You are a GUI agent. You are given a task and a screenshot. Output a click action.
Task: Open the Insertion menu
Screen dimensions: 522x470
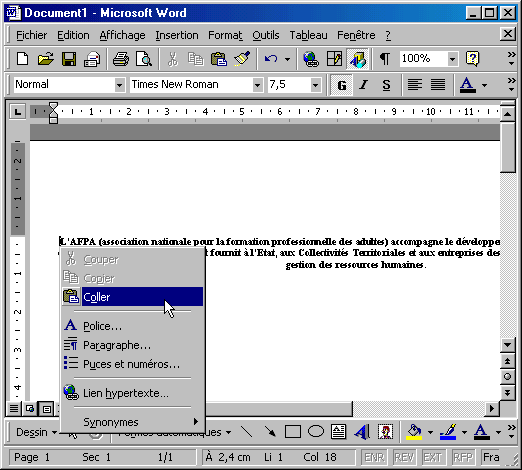(177, 35)
